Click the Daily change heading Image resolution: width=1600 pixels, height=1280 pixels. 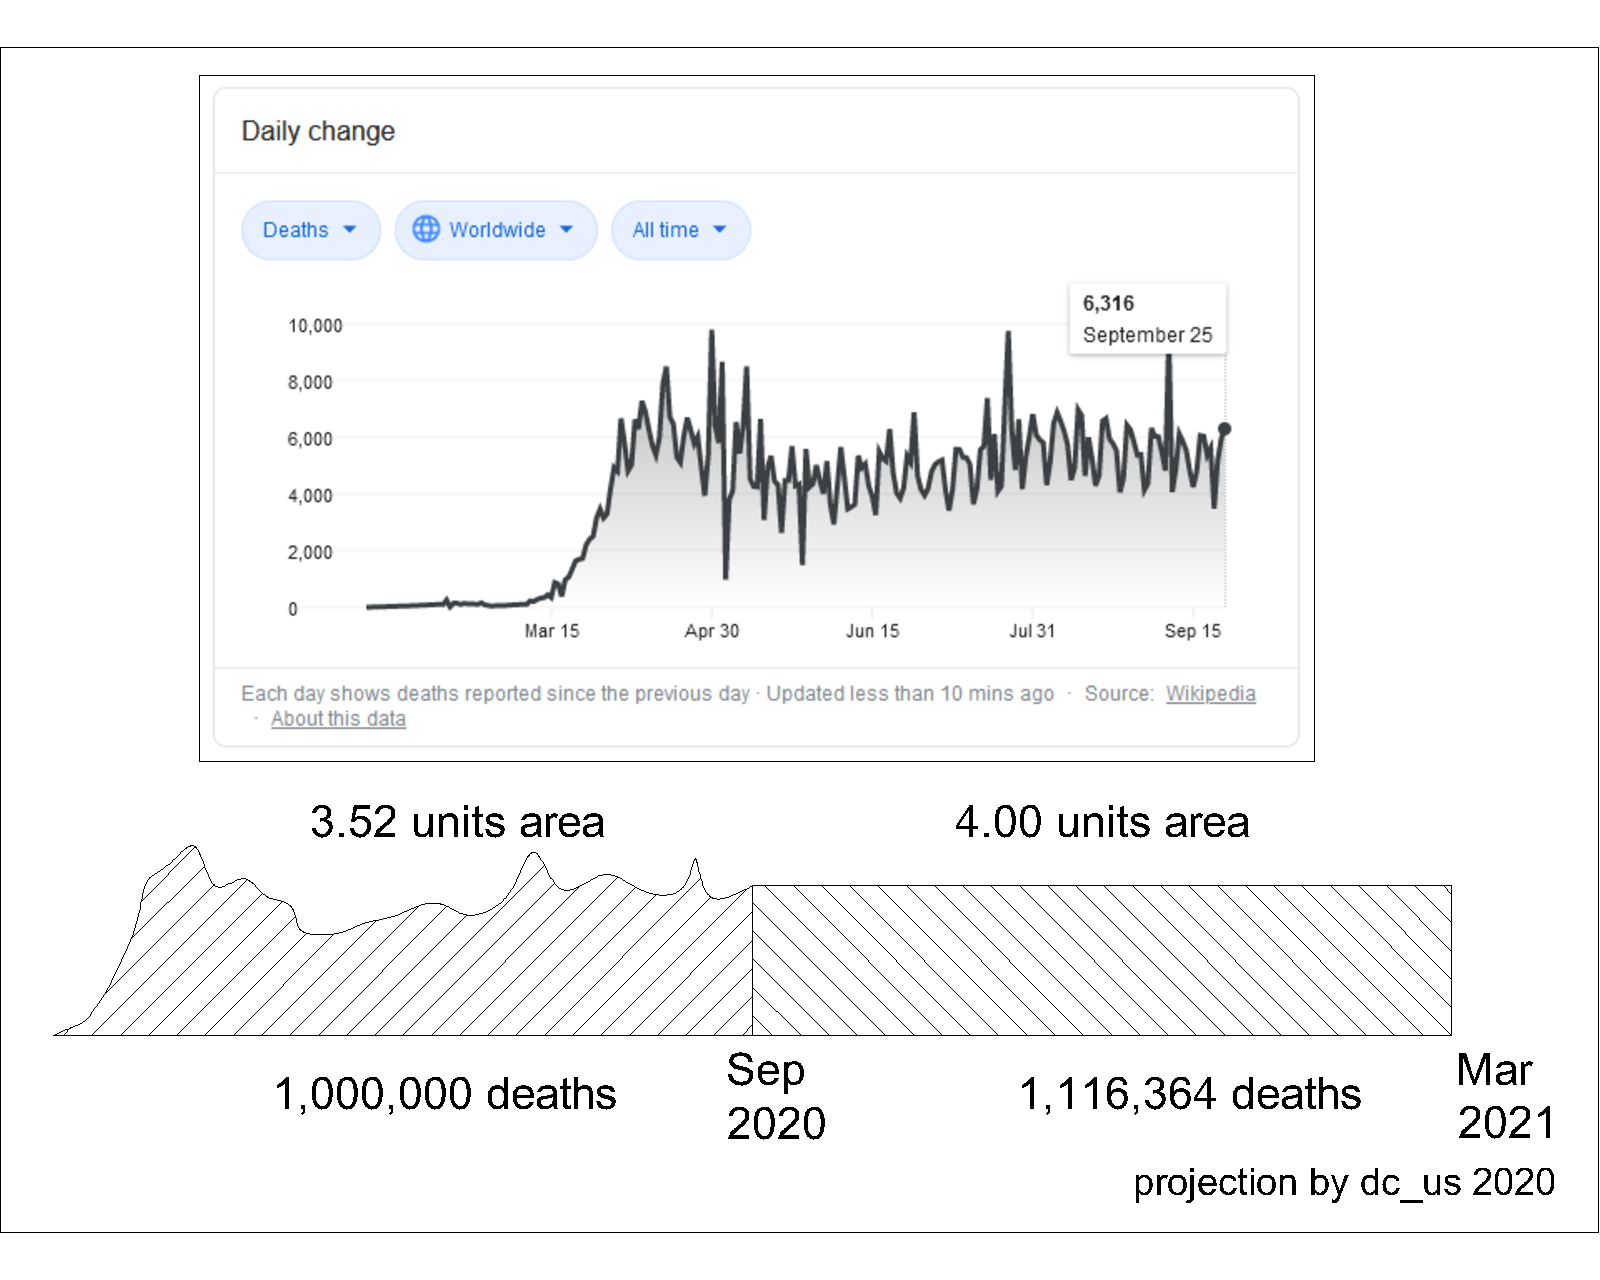pos(318,131)
